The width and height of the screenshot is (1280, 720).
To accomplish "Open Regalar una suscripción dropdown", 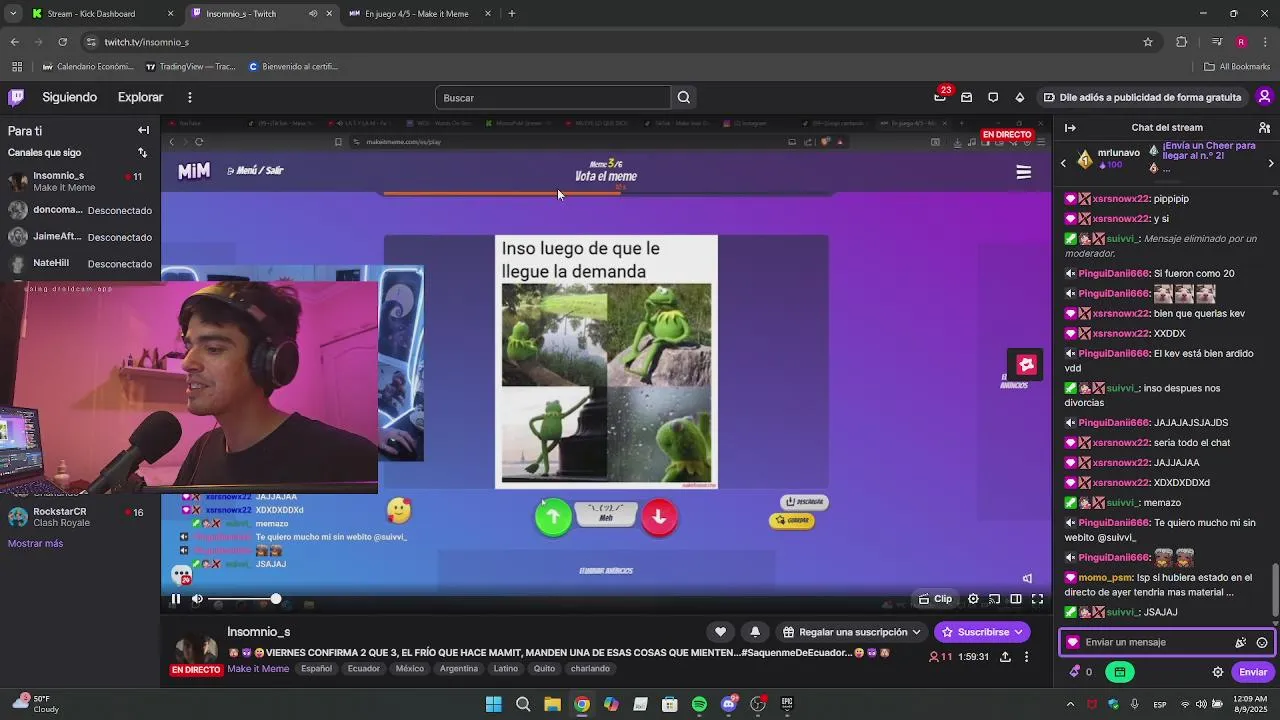I will tap(851, 632).
